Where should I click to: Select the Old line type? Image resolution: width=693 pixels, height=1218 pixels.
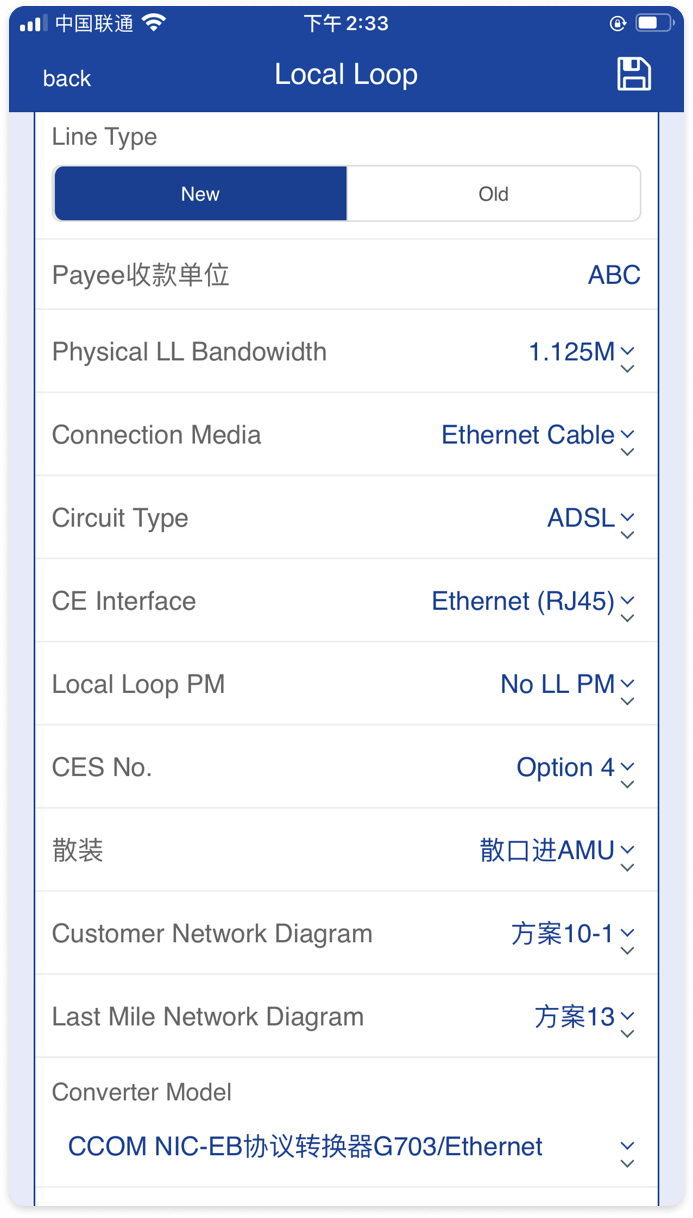pos(493,193)
